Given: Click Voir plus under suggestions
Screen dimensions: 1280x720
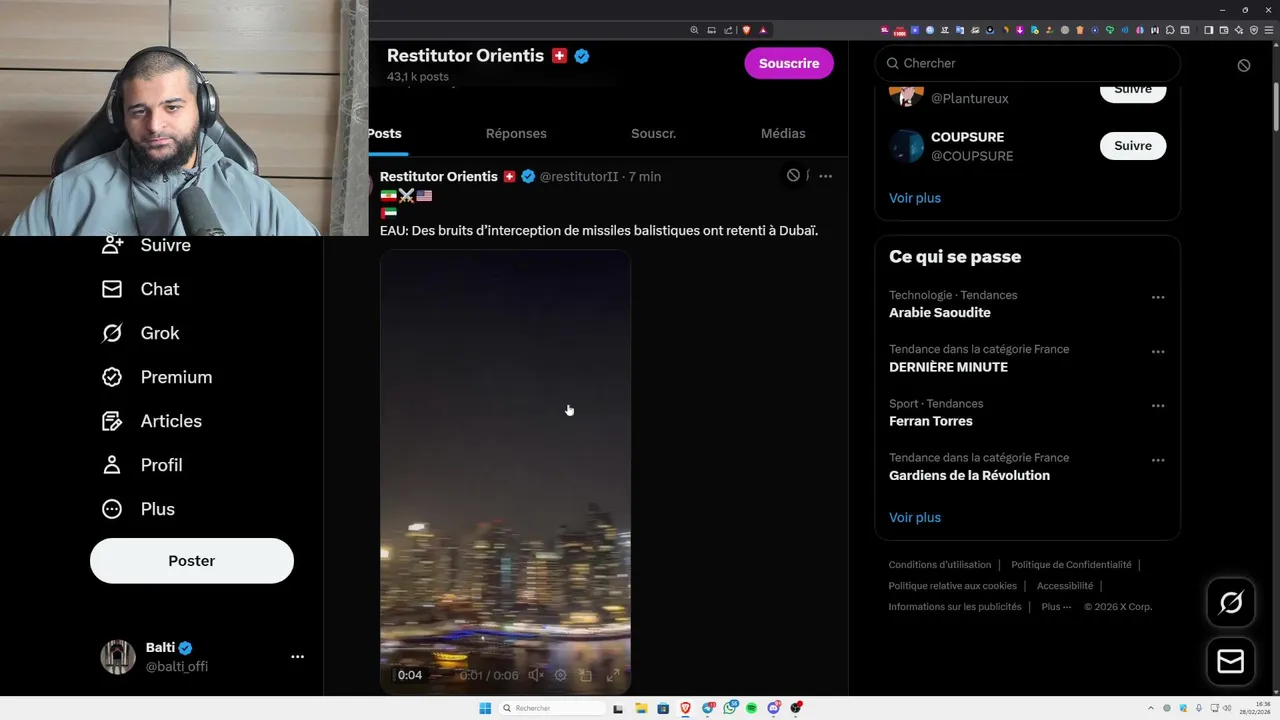Looking at the screenshot, I should click(x=915, y=198).
